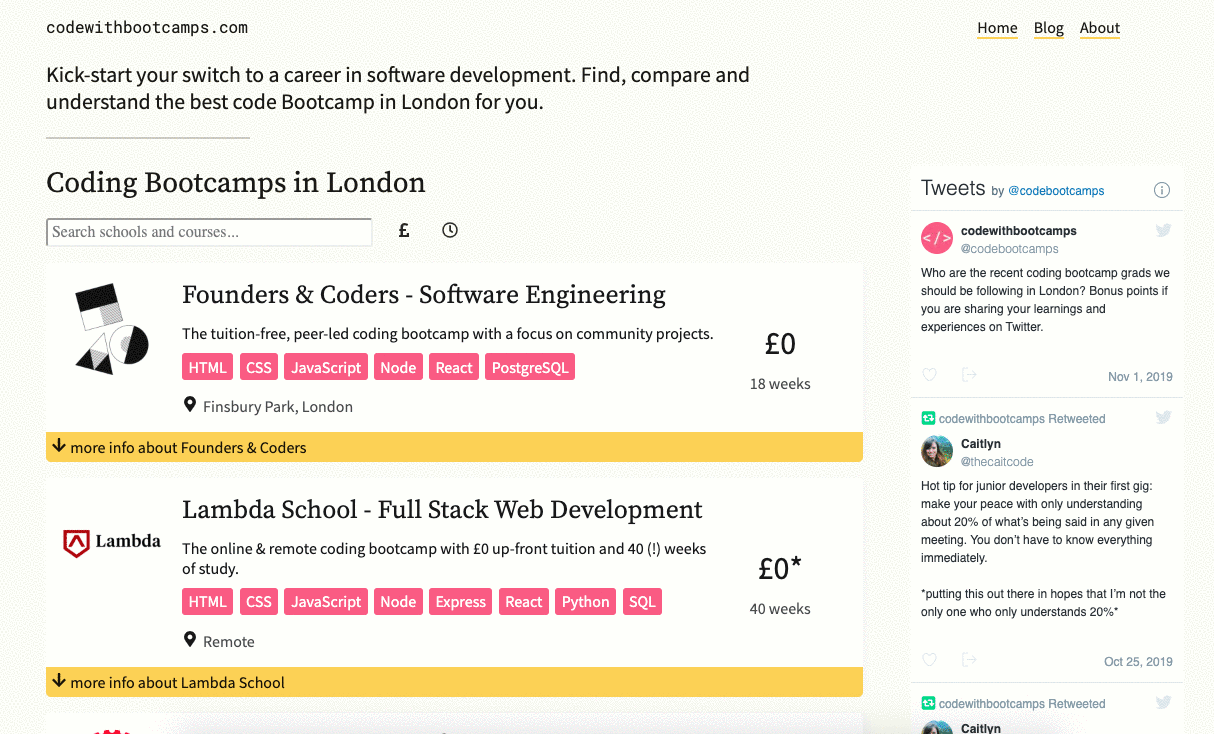Open the @codebootcamps Twitter profile link
The width and height of the screenshot is (1214, 734).
(x=1056, y=191)
